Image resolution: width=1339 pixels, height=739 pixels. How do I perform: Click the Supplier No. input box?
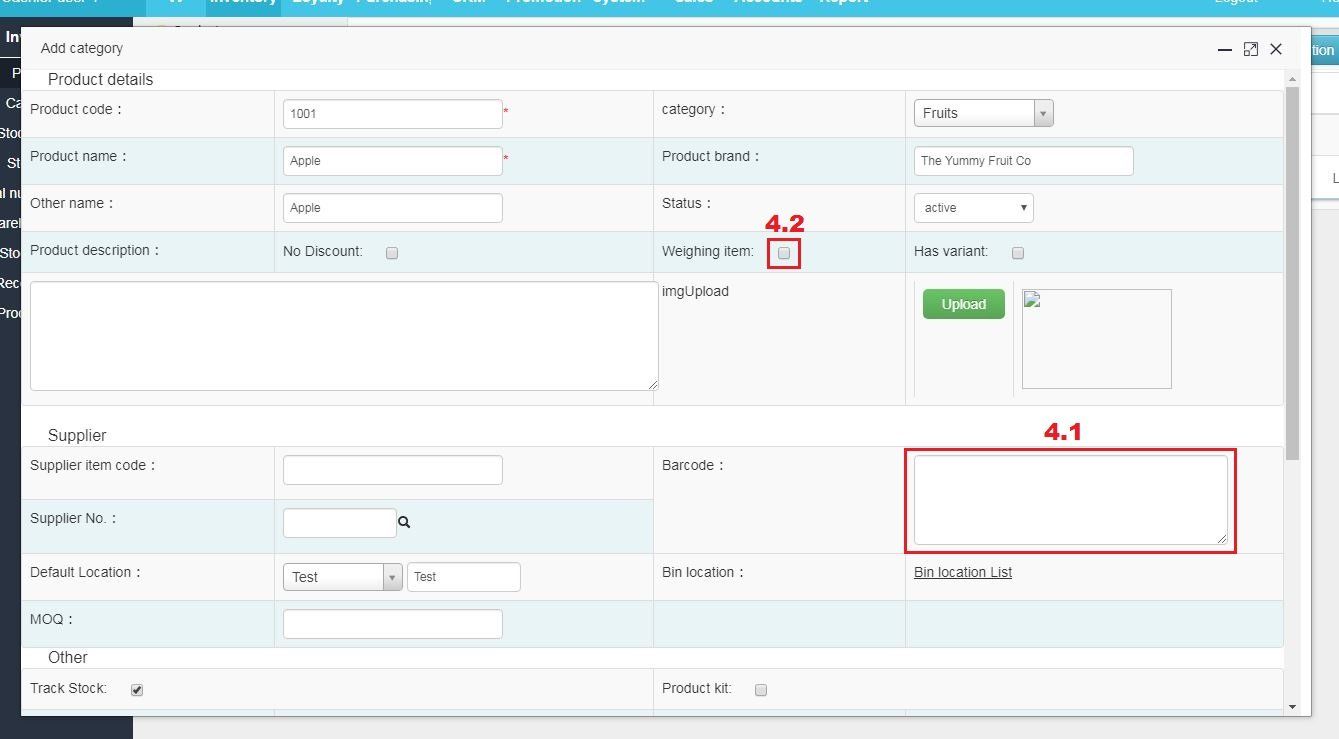coord(339,523)
